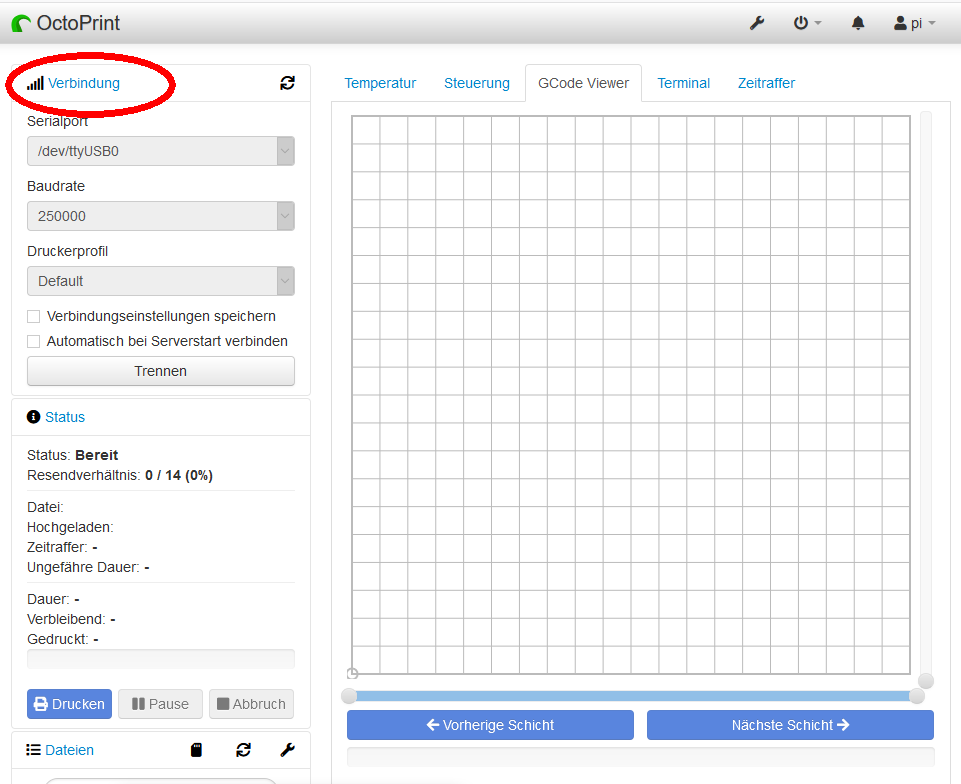Viewport: 961px width, 784px height.
Task: Open the Baudrate dropdown
Action: pyautogui.click(x=161, y=216)
